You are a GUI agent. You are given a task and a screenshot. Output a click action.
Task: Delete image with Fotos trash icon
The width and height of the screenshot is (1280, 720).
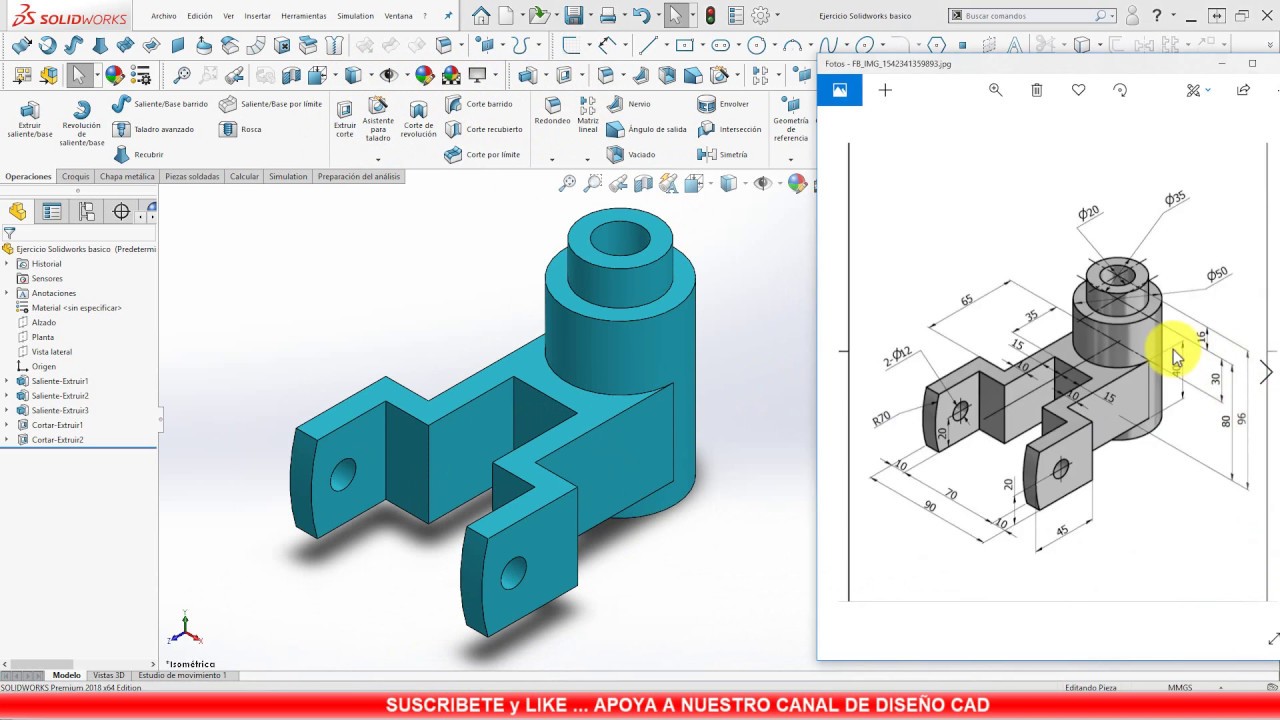point(1037,90)
